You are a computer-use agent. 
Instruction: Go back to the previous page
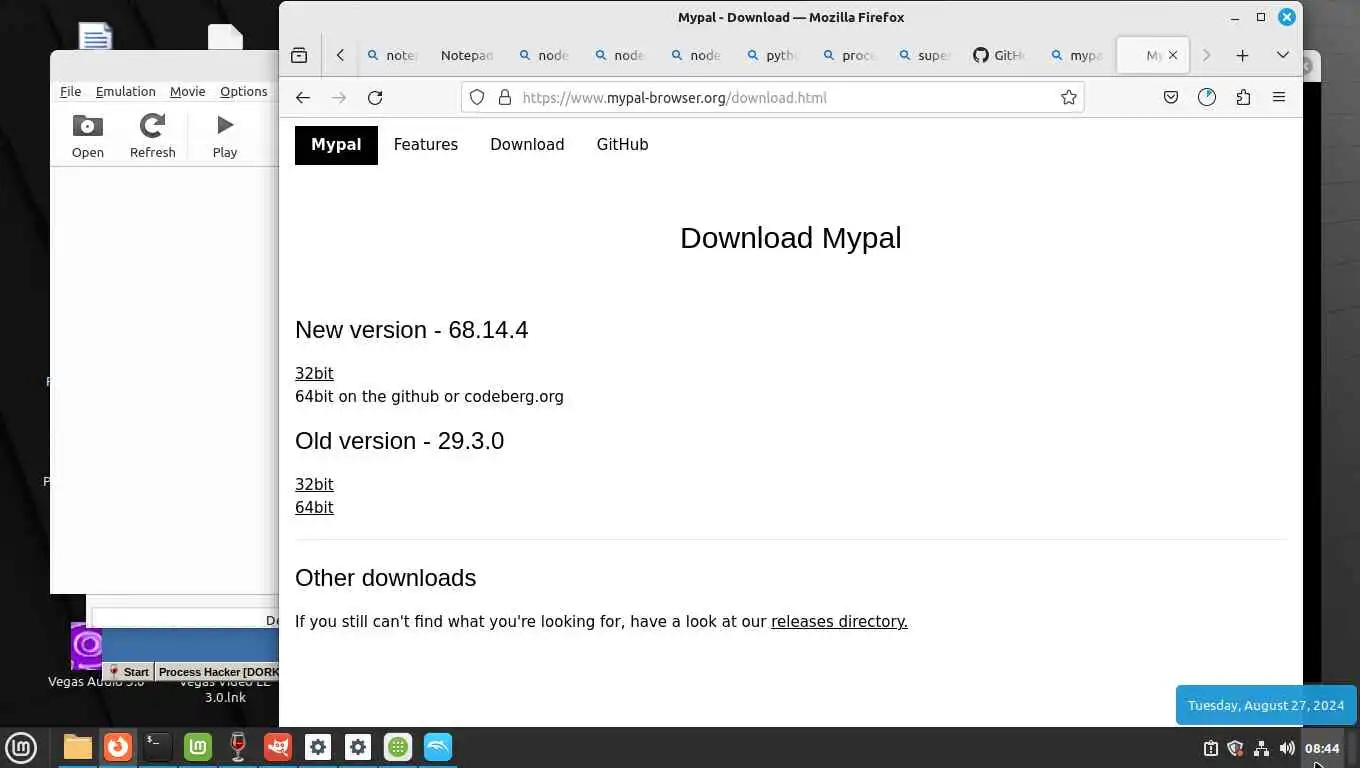coord(303,97)
